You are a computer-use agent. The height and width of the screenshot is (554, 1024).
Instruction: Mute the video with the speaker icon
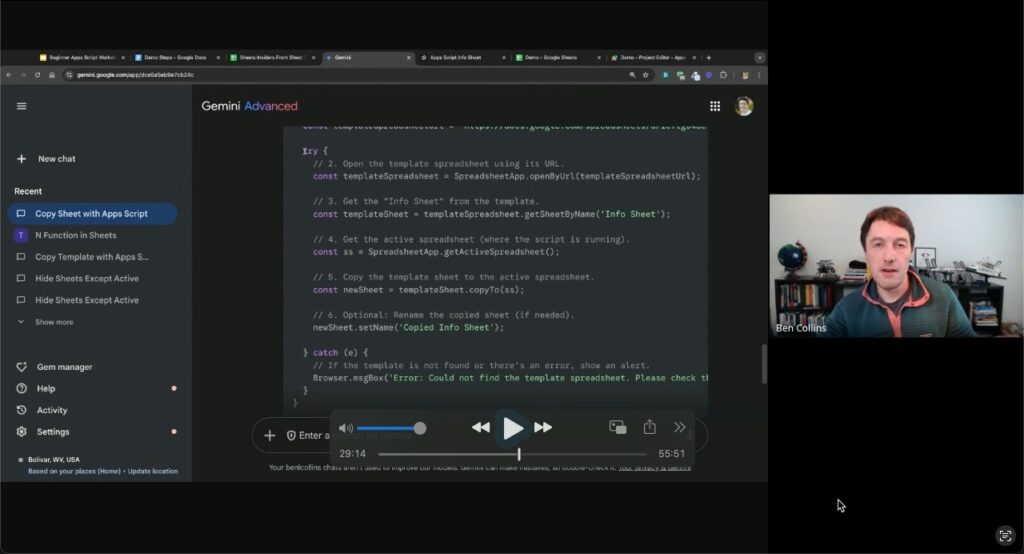point(345,428)
